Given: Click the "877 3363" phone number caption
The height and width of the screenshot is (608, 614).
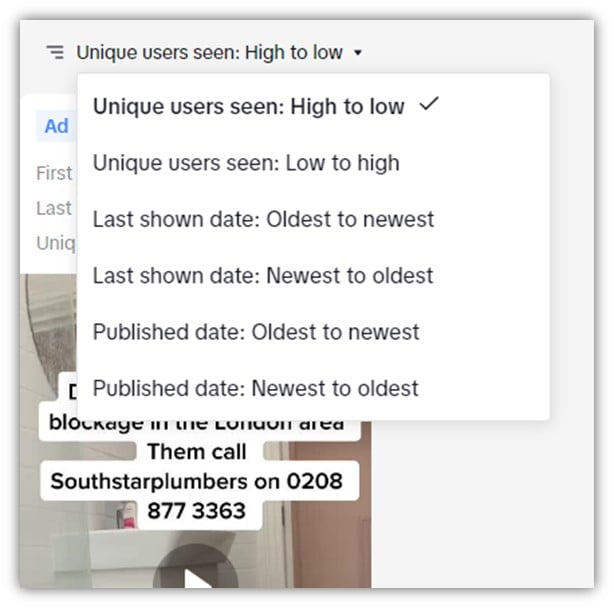Looking at the screenshot, I should click(x=197, y=511).
